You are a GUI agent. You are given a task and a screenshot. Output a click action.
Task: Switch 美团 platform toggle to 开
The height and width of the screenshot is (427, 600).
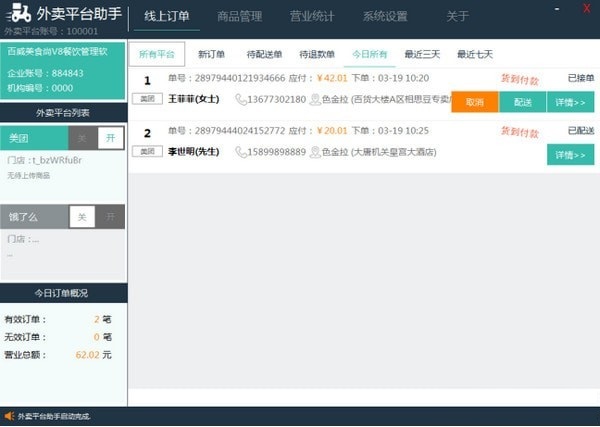[111, 139]
